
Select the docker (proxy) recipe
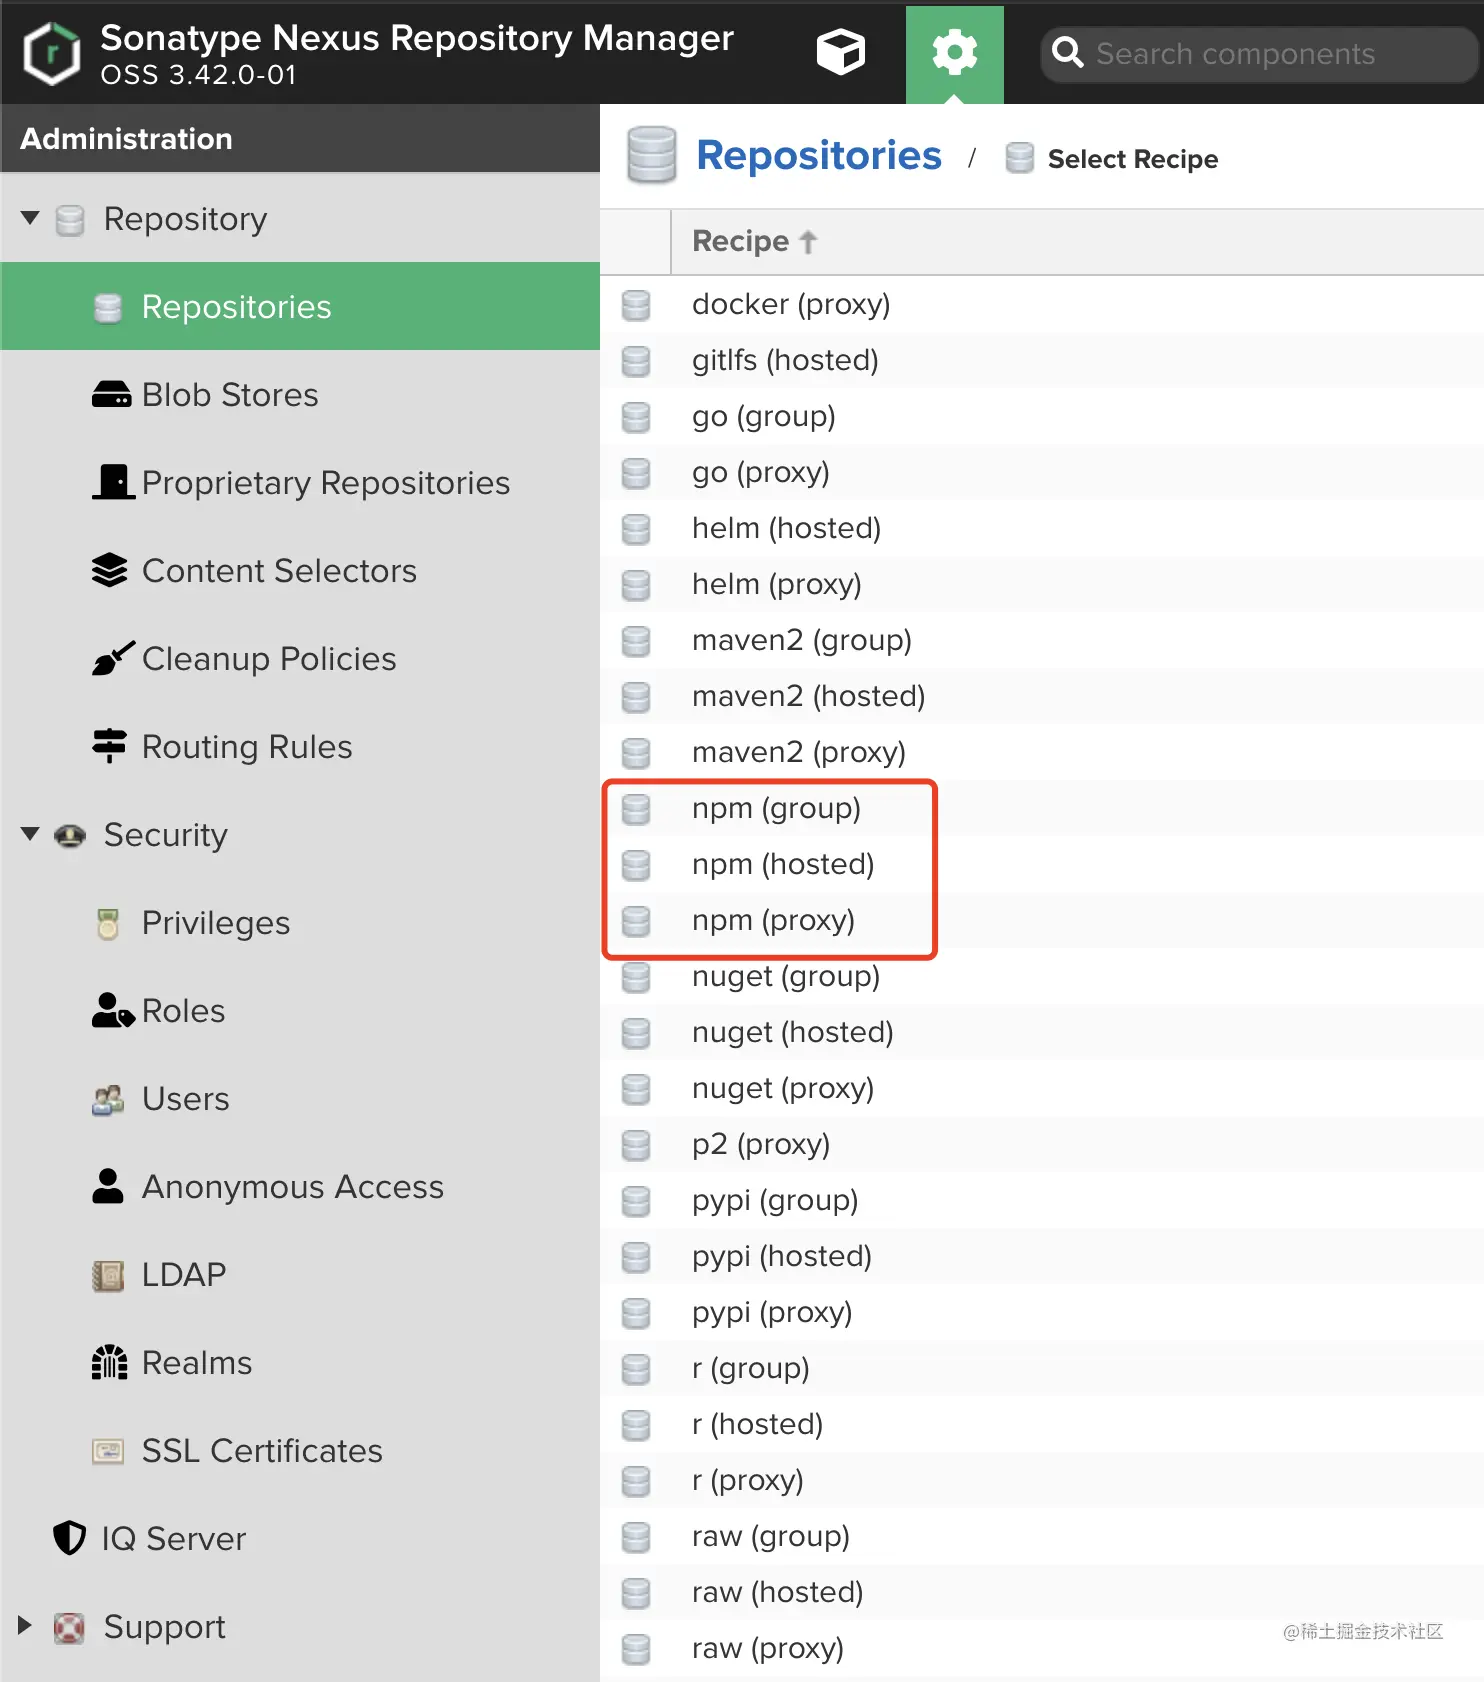pyautogui.click(x=791, y=304)
